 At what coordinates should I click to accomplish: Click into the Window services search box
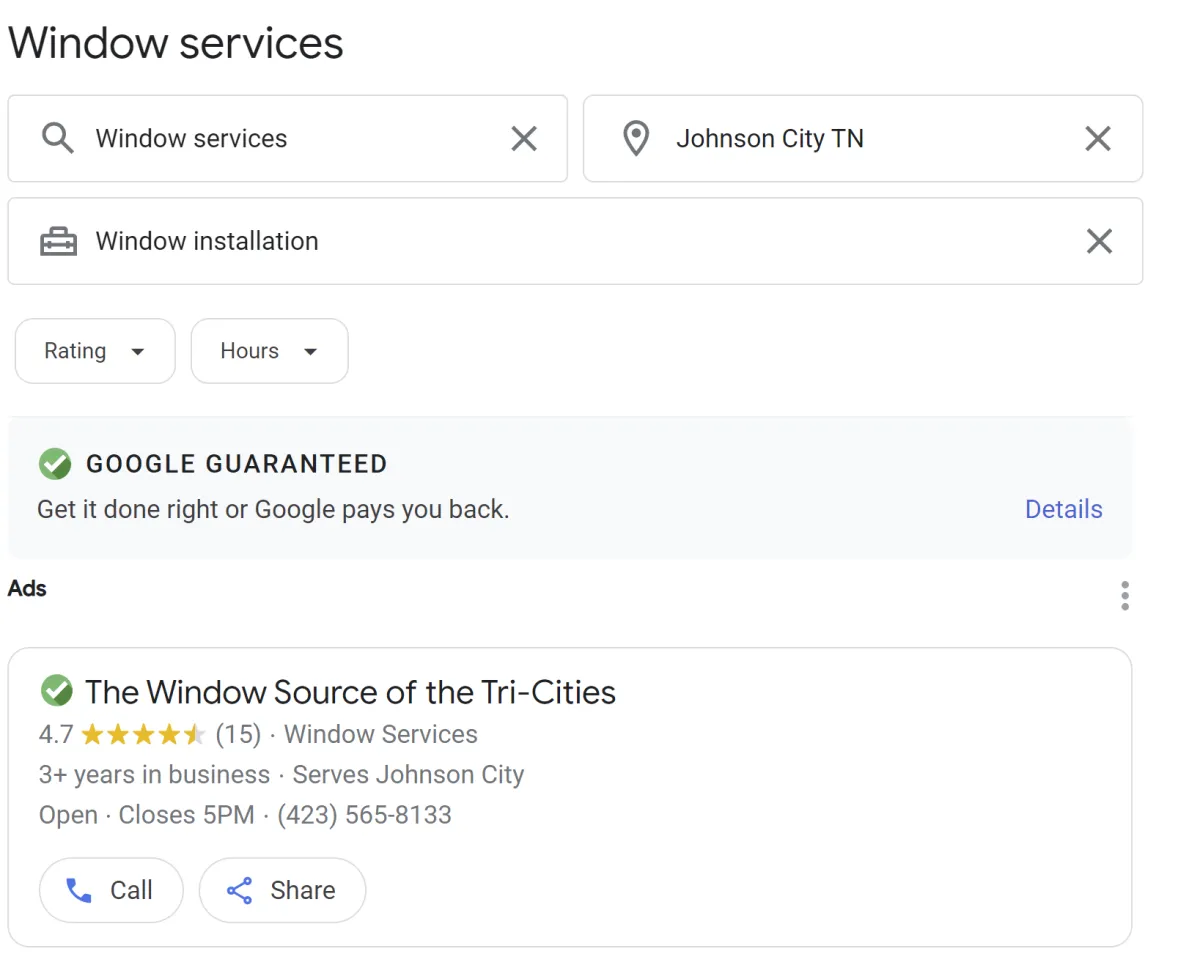(x=290, y=139)
